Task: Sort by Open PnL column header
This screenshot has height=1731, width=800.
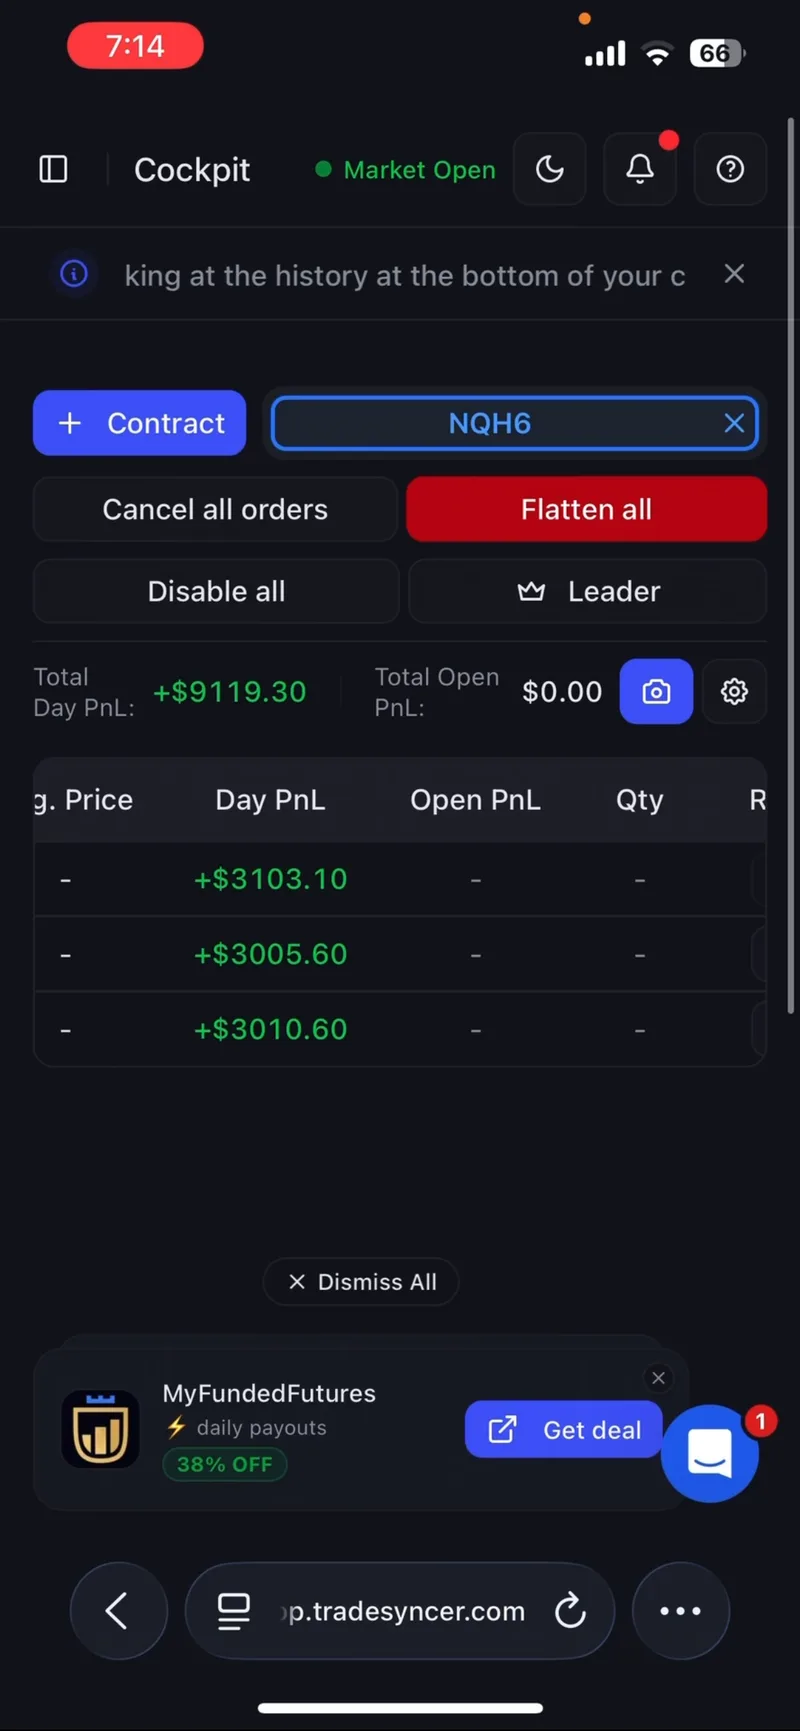Action: (475, 800)
